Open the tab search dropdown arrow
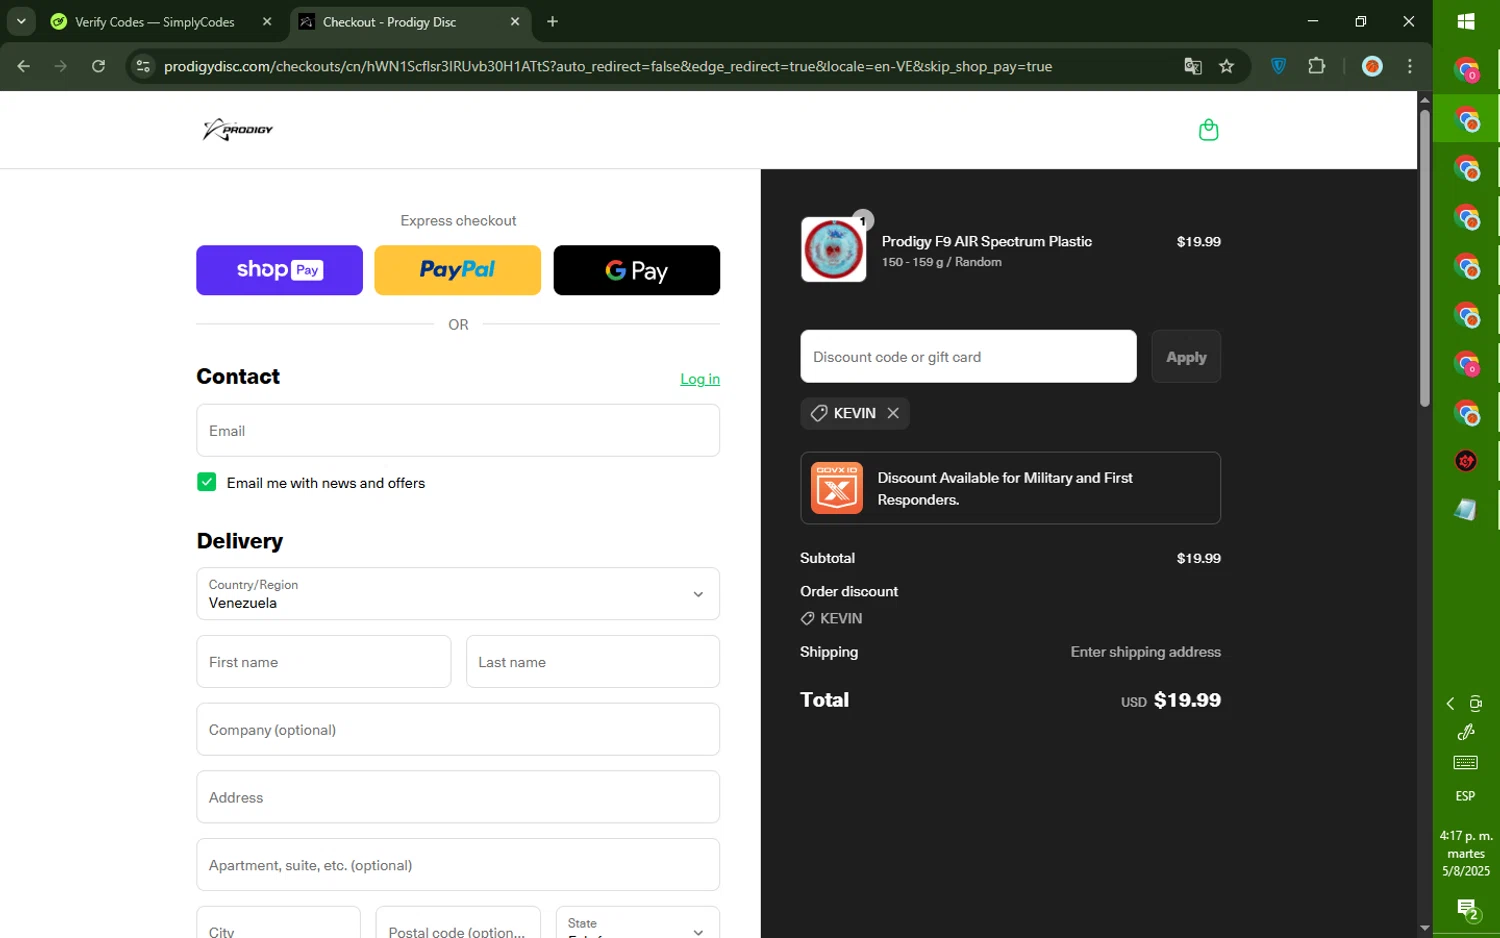1500x938 pixels. (x=21, y=21)
